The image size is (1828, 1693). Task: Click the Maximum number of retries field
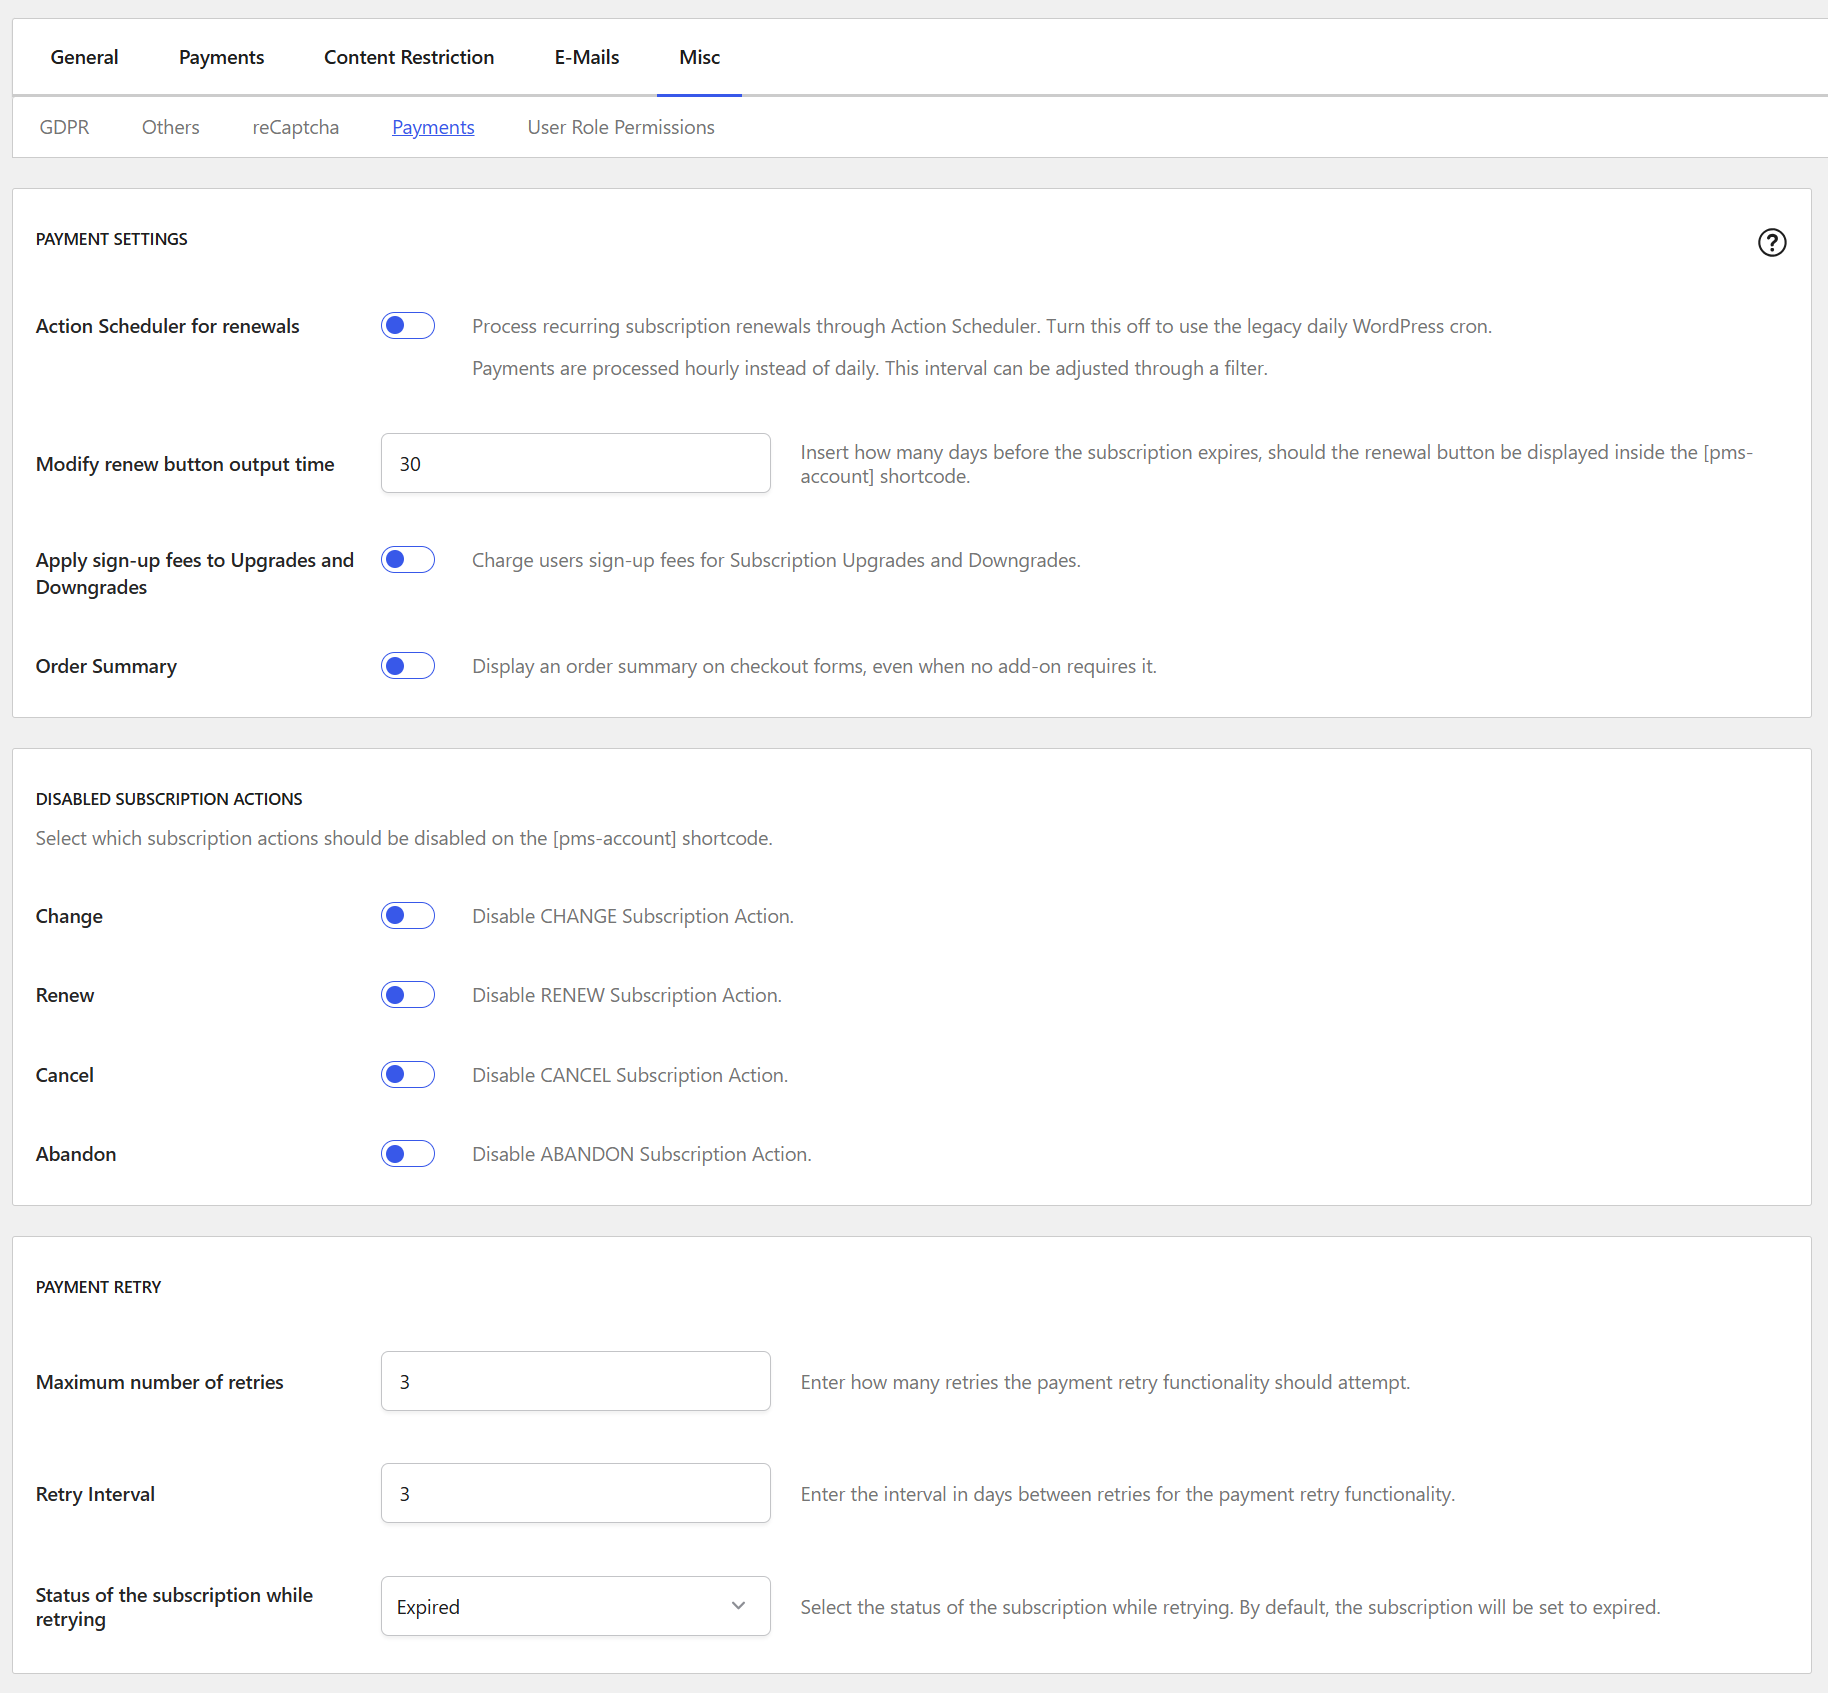[576, 1381]
